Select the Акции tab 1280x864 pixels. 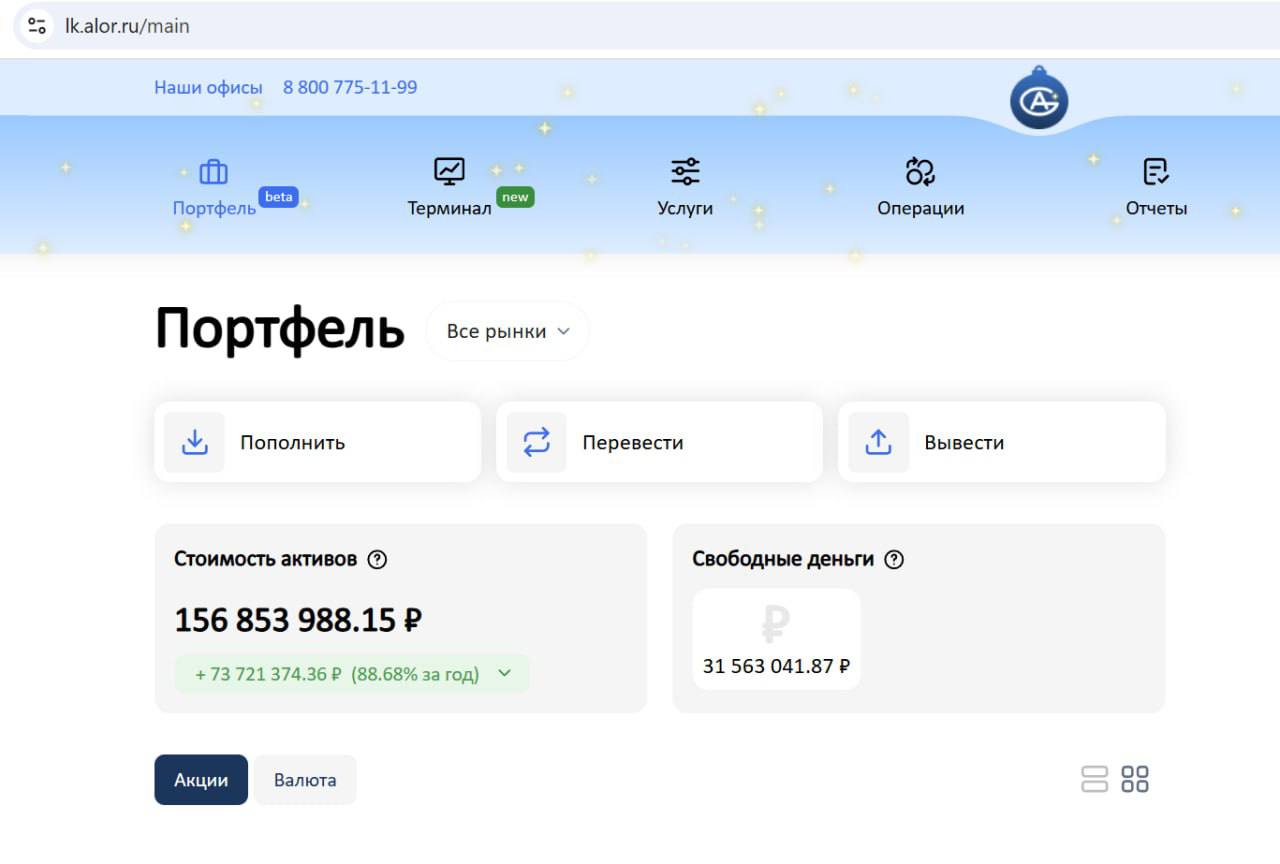pos(201,780)
